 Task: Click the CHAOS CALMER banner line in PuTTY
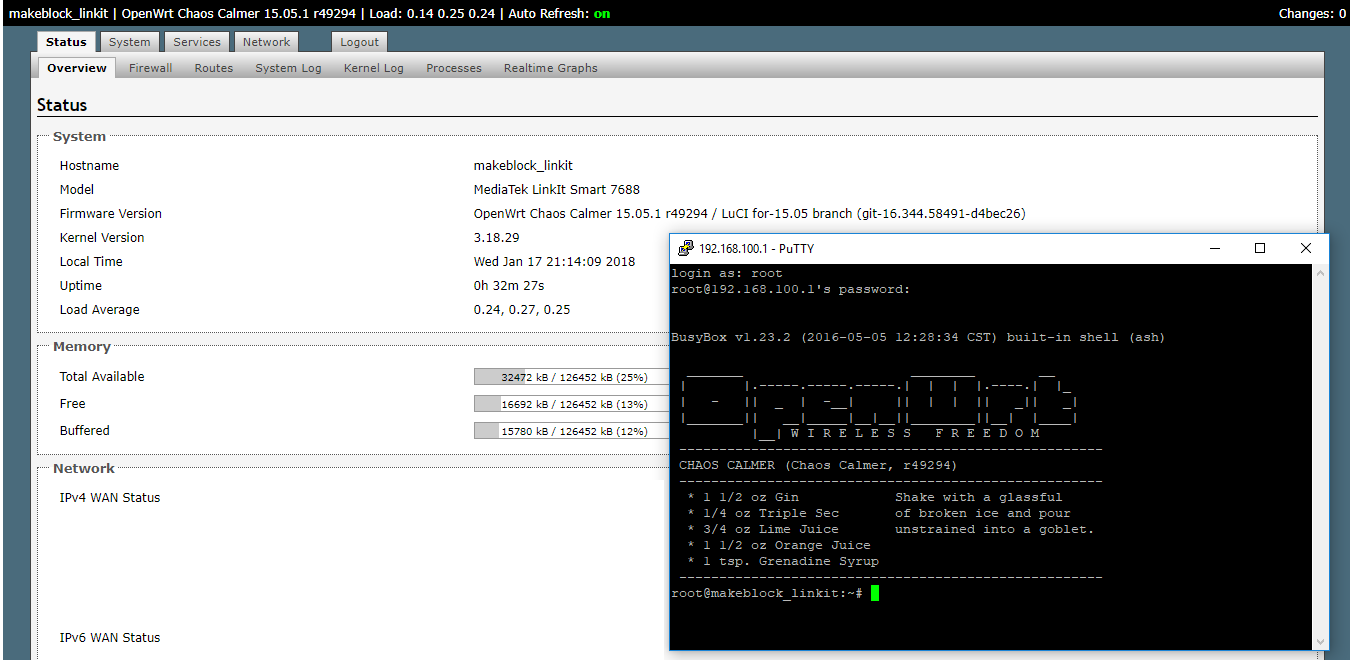click(x=819, y=465)
